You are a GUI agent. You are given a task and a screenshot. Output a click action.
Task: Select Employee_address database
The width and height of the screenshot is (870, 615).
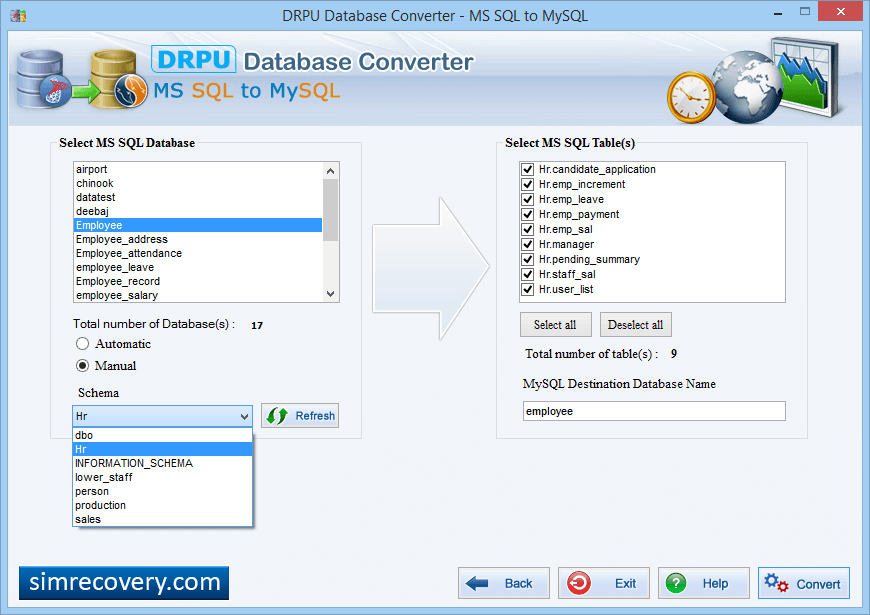point(198,239)
